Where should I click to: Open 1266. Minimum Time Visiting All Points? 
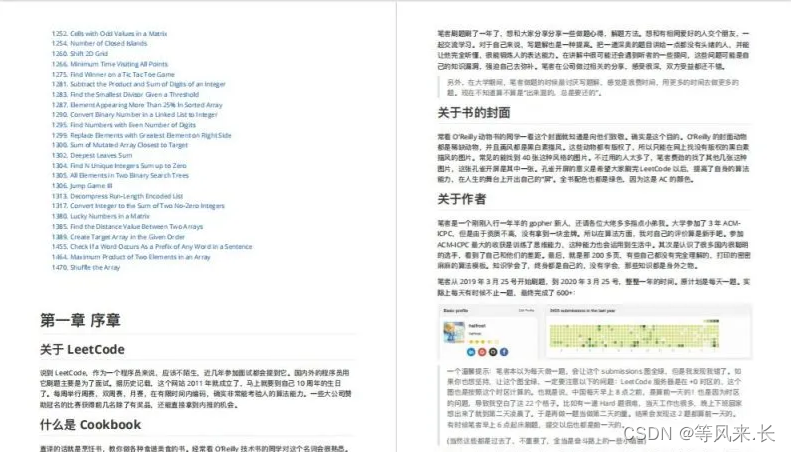click(109, 64)
